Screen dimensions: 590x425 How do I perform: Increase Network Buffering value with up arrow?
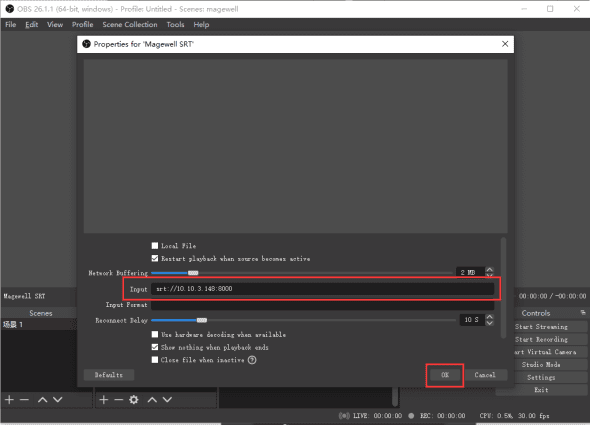click(490, 270)
